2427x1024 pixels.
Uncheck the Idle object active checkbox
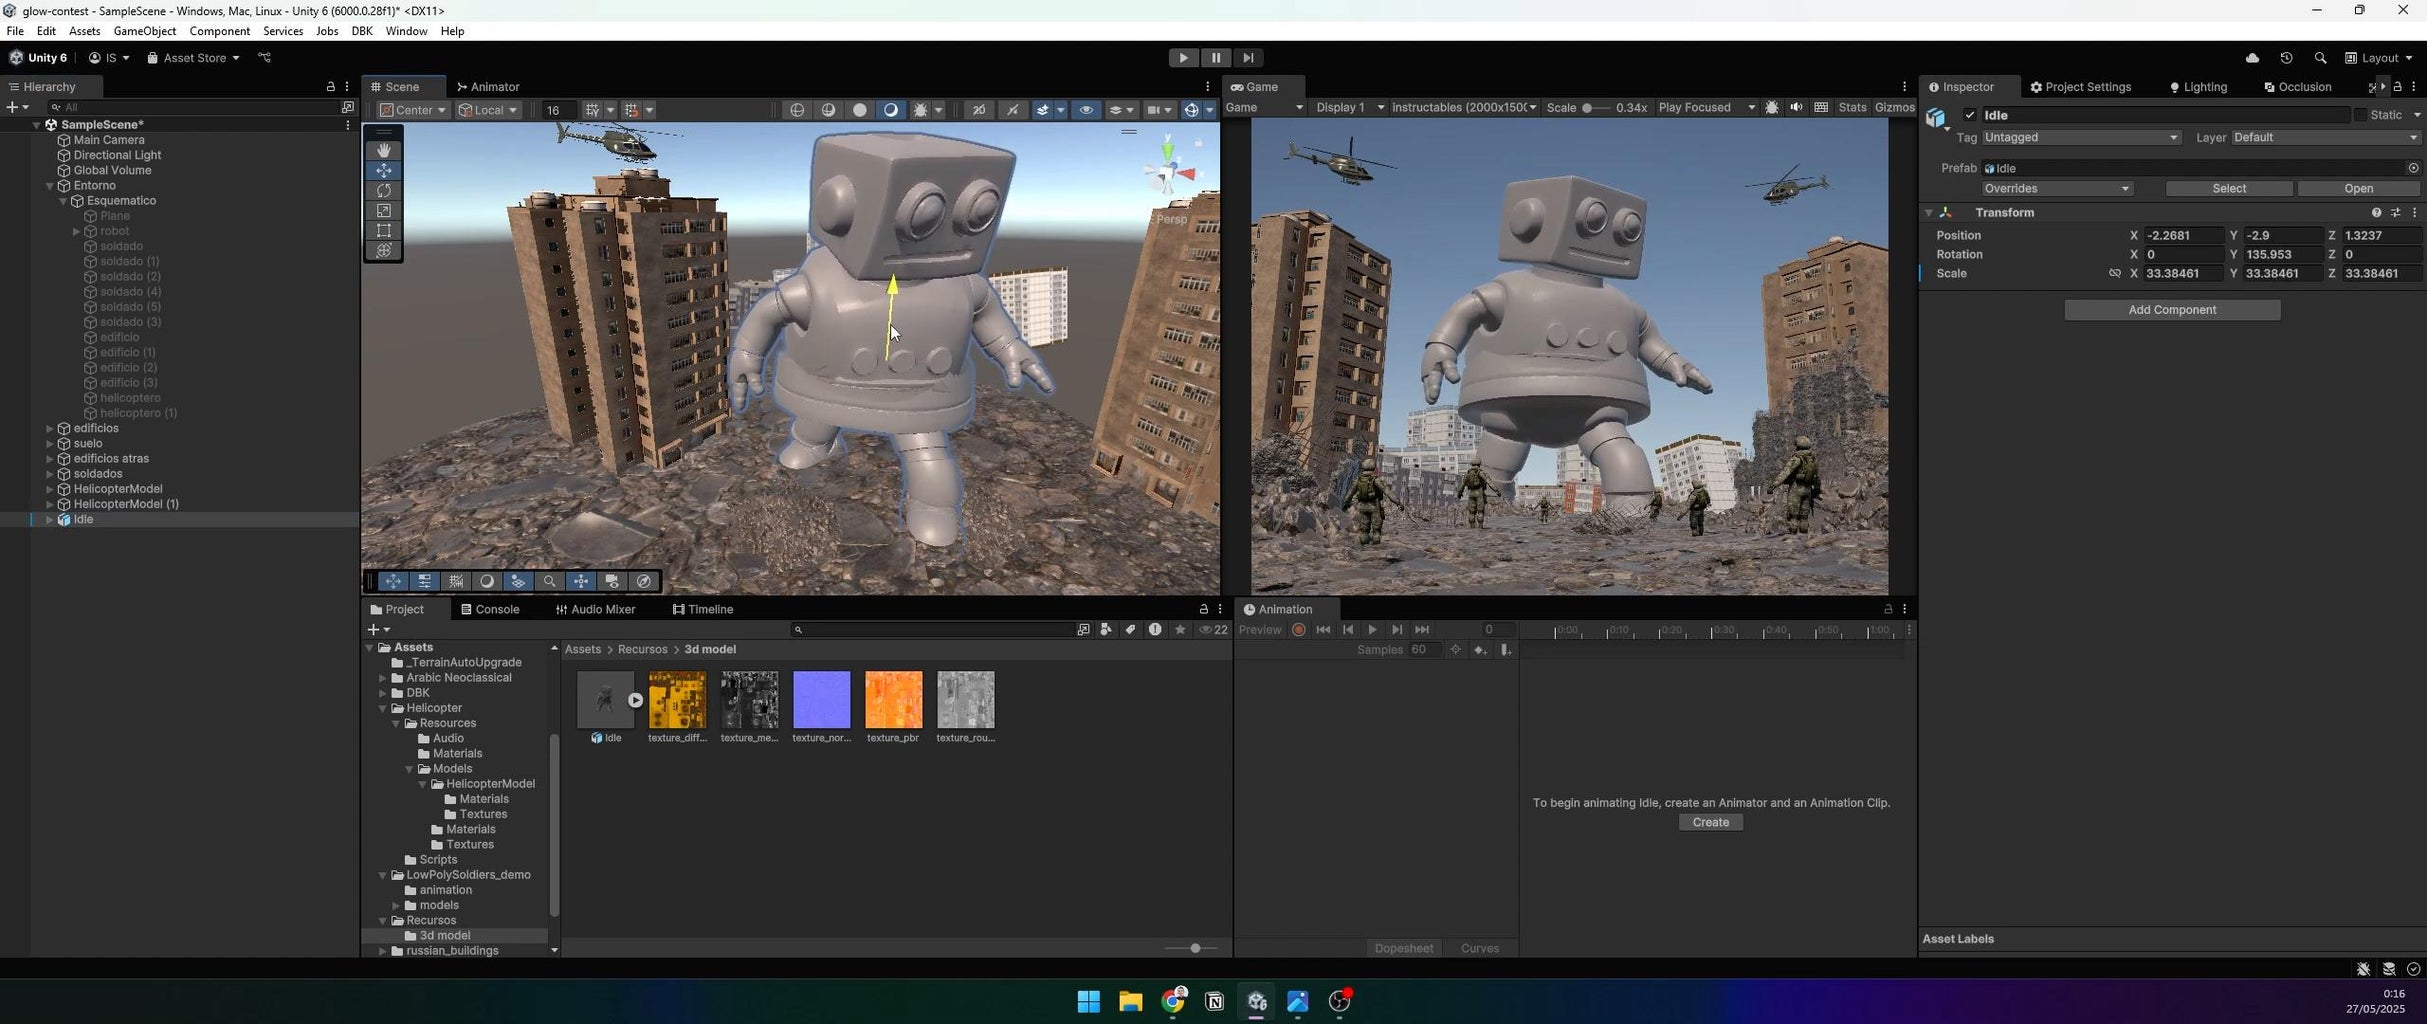(1970, 115)
